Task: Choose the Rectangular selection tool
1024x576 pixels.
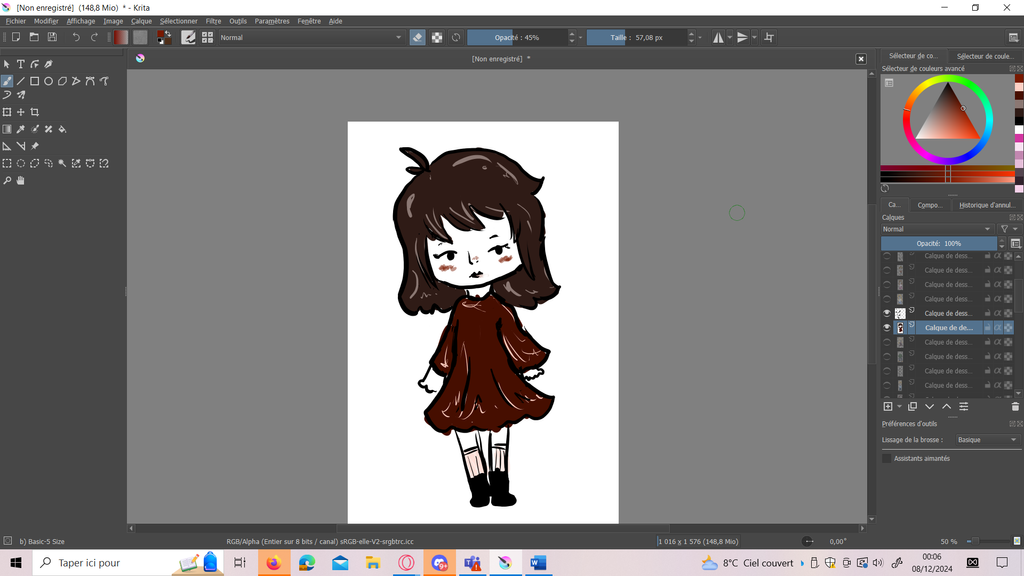Action: (7, 163)
